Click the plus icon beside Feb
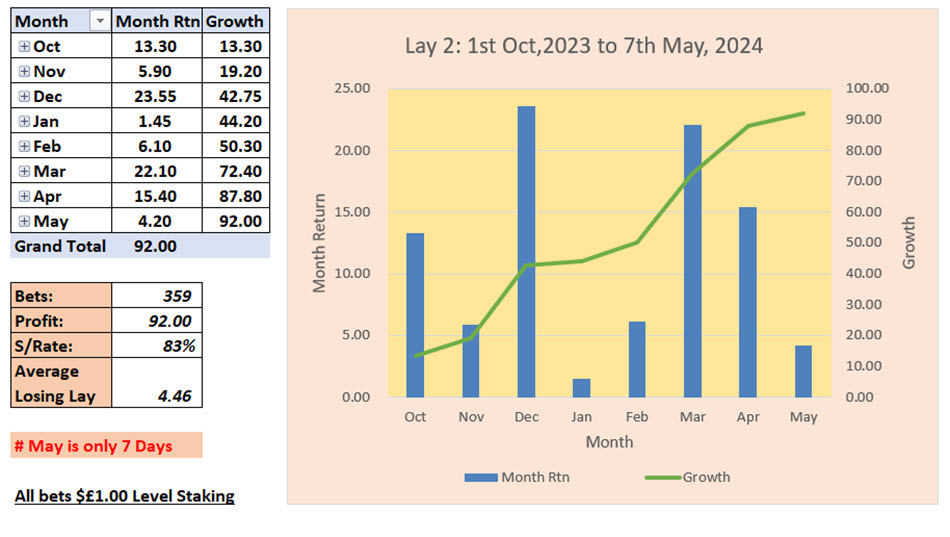950x537 pixels. pos(24,146)
